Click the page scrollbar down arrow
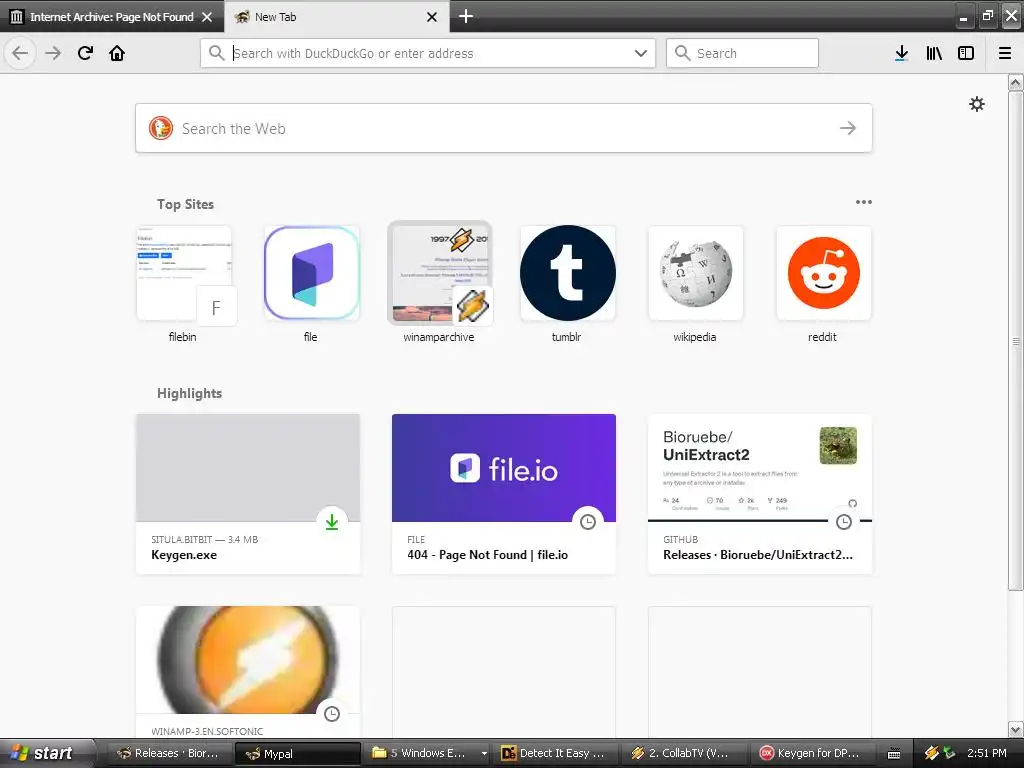 [1015, 729]
